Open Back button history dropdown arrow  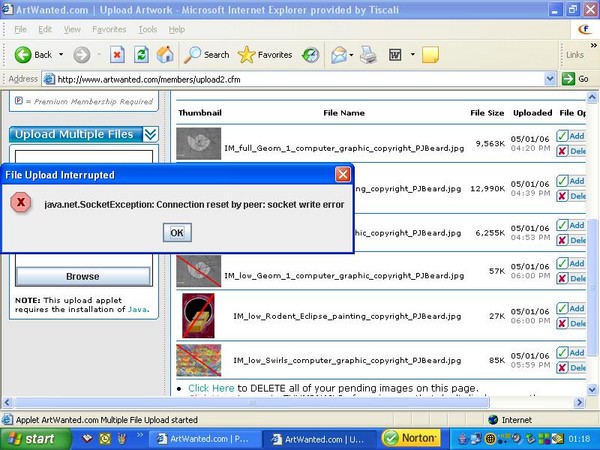(61, 55)
